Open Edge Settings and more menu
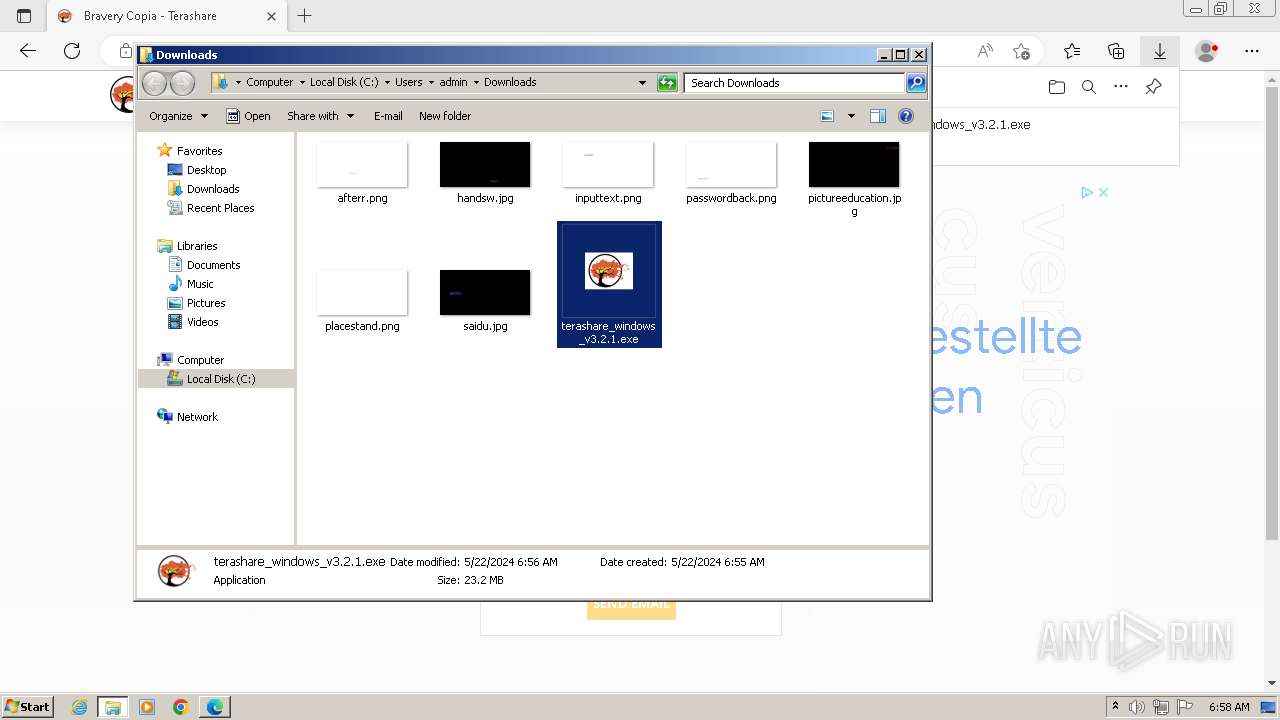 point(1252,51)
